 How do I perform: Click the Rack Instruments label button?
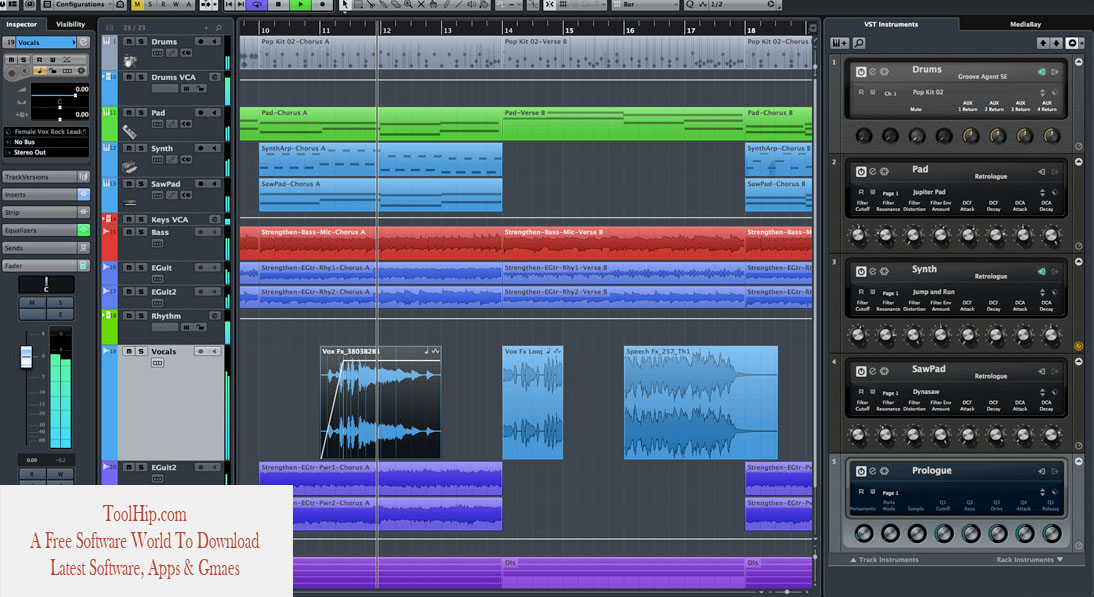pyautogui.click(x=1029, y=559)
